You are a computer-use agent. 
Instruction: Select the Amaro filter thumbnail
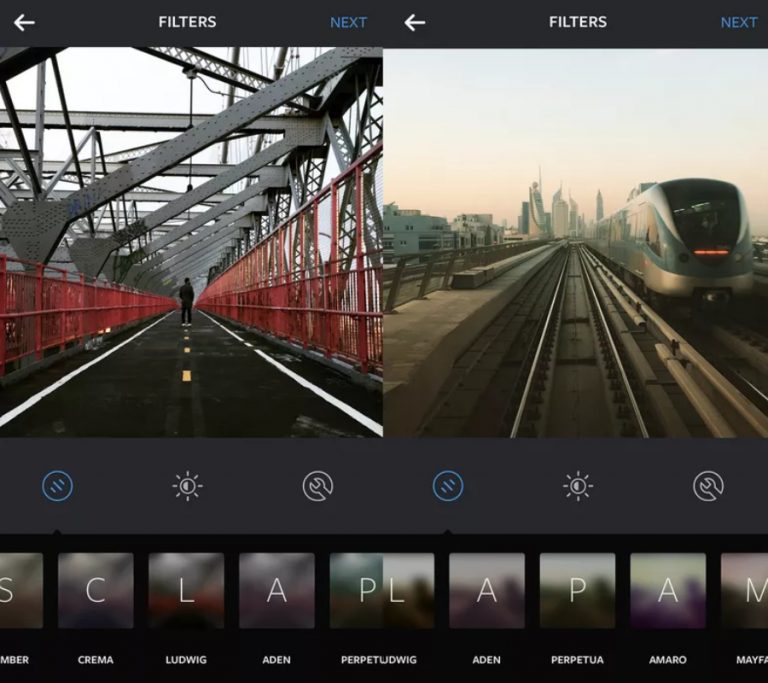(667, 590)
